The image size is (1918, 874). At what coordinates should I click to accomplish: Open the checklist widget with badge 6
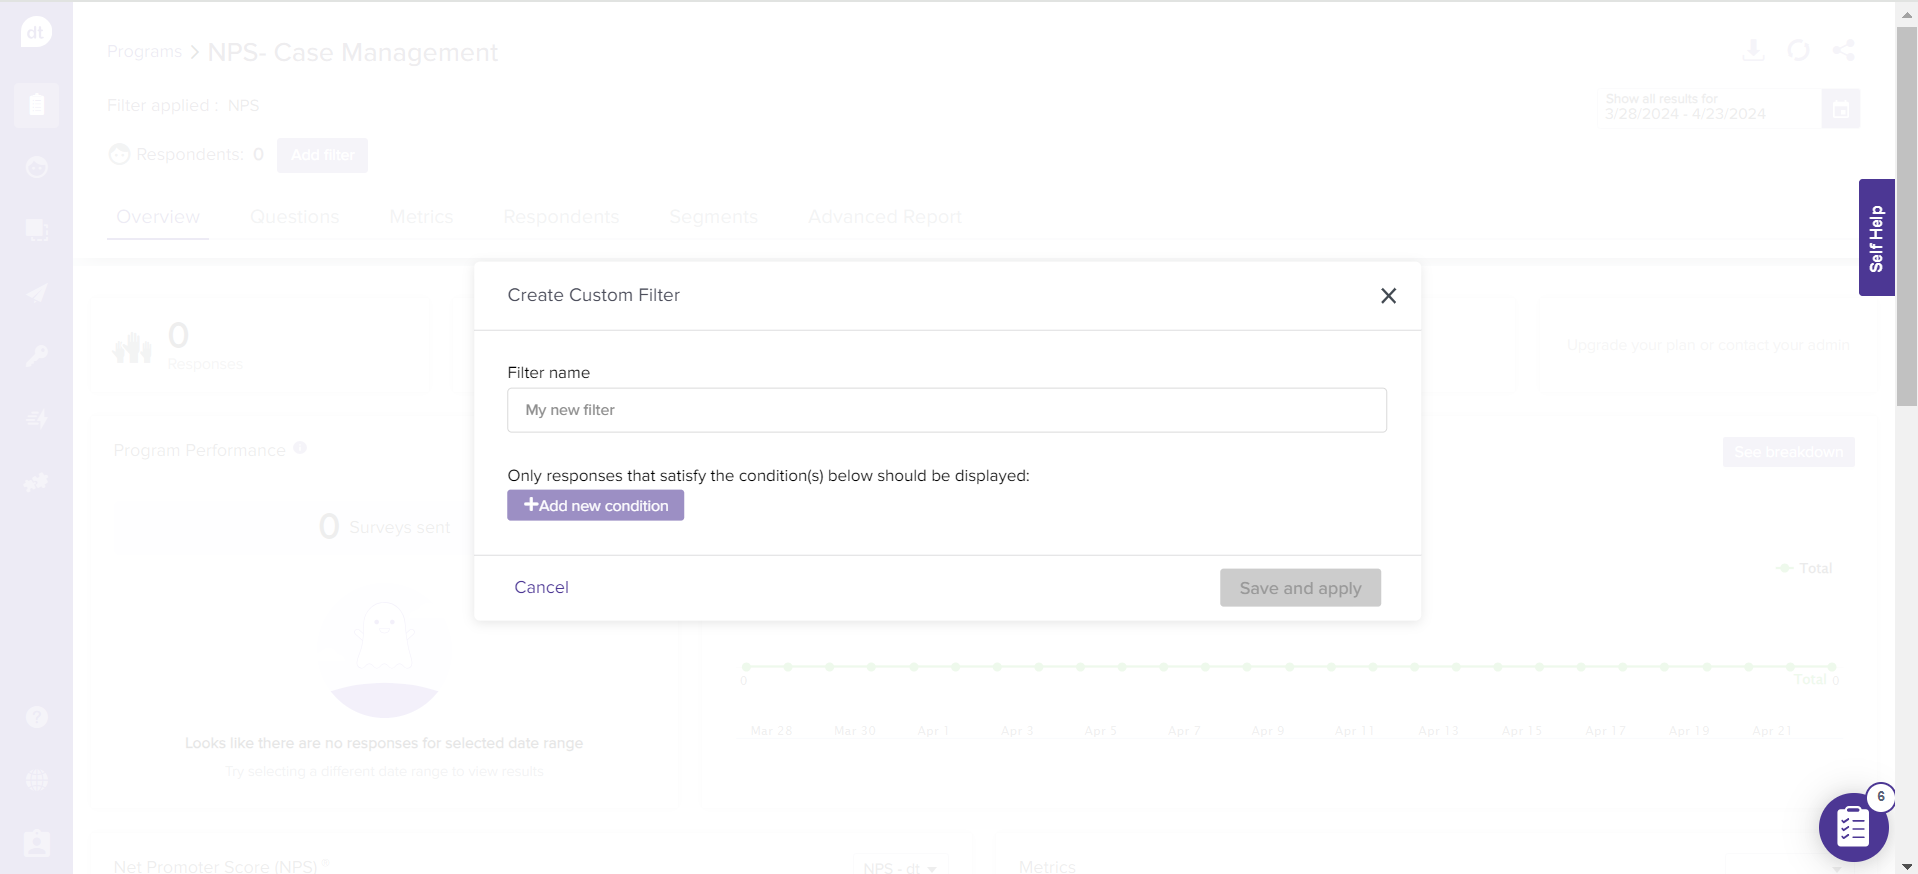(x=1852, y=827)
